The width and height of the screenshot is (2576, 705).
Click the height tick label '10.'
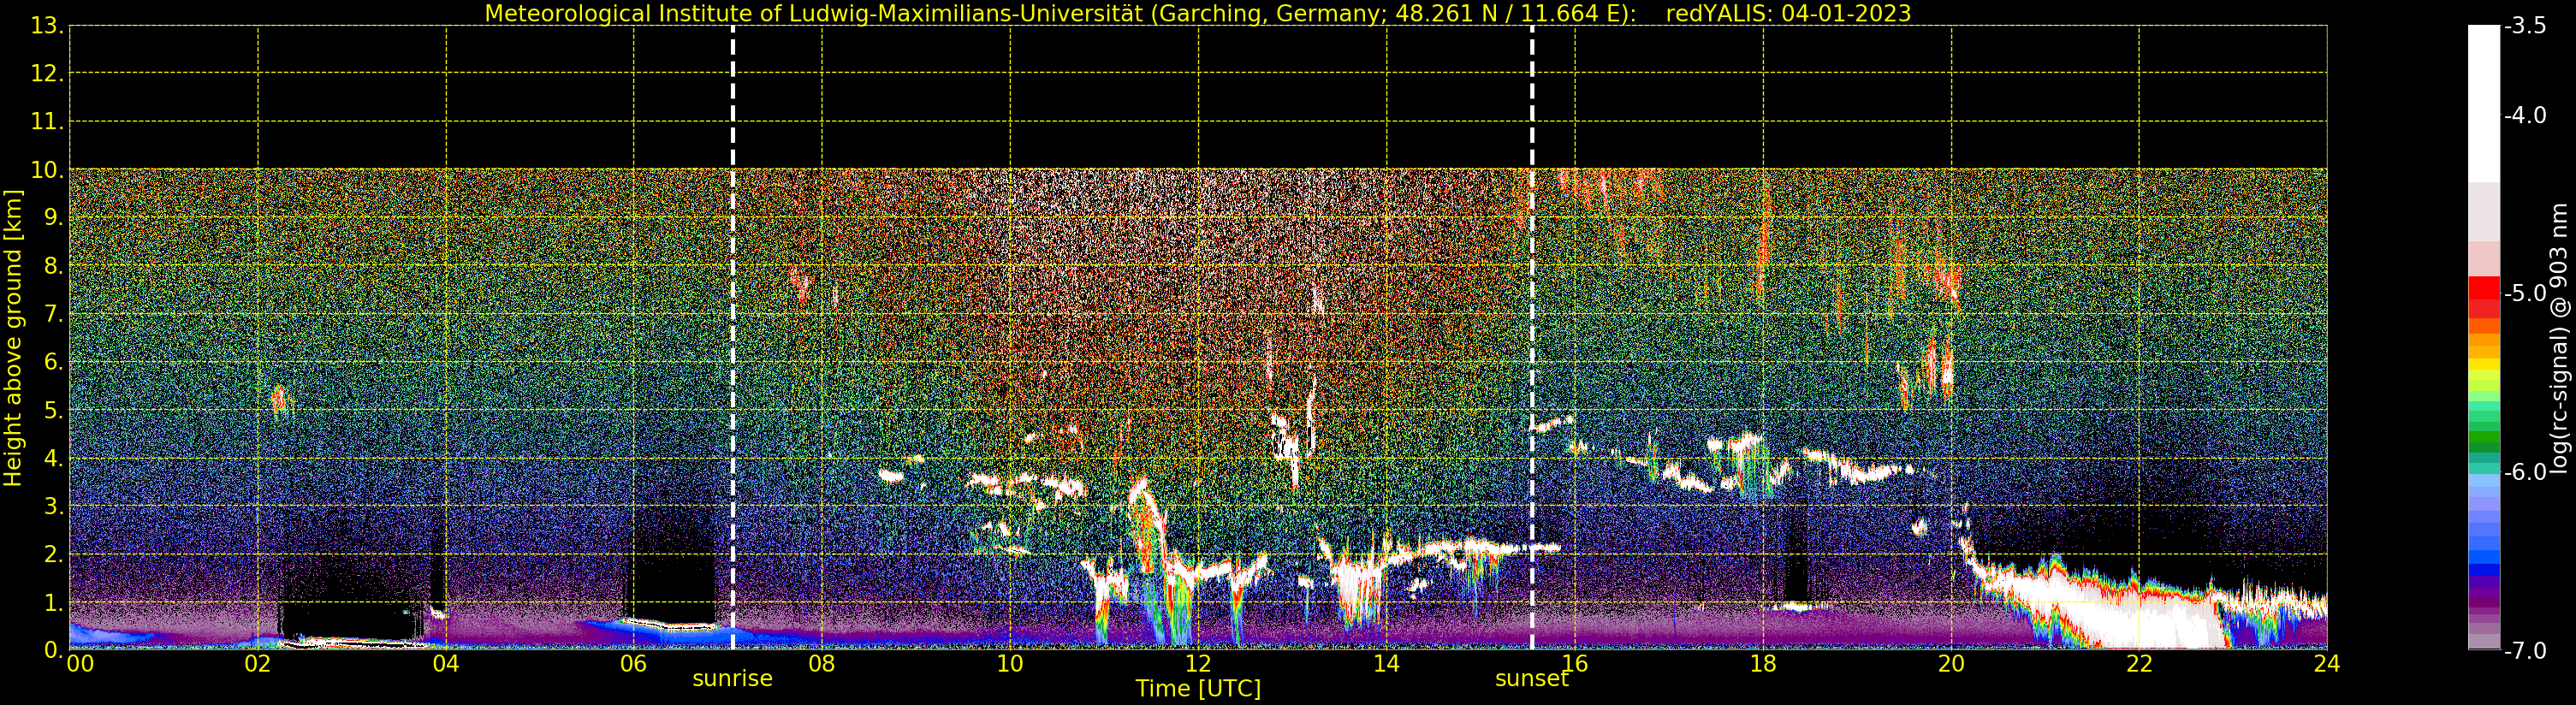point(47,170)
